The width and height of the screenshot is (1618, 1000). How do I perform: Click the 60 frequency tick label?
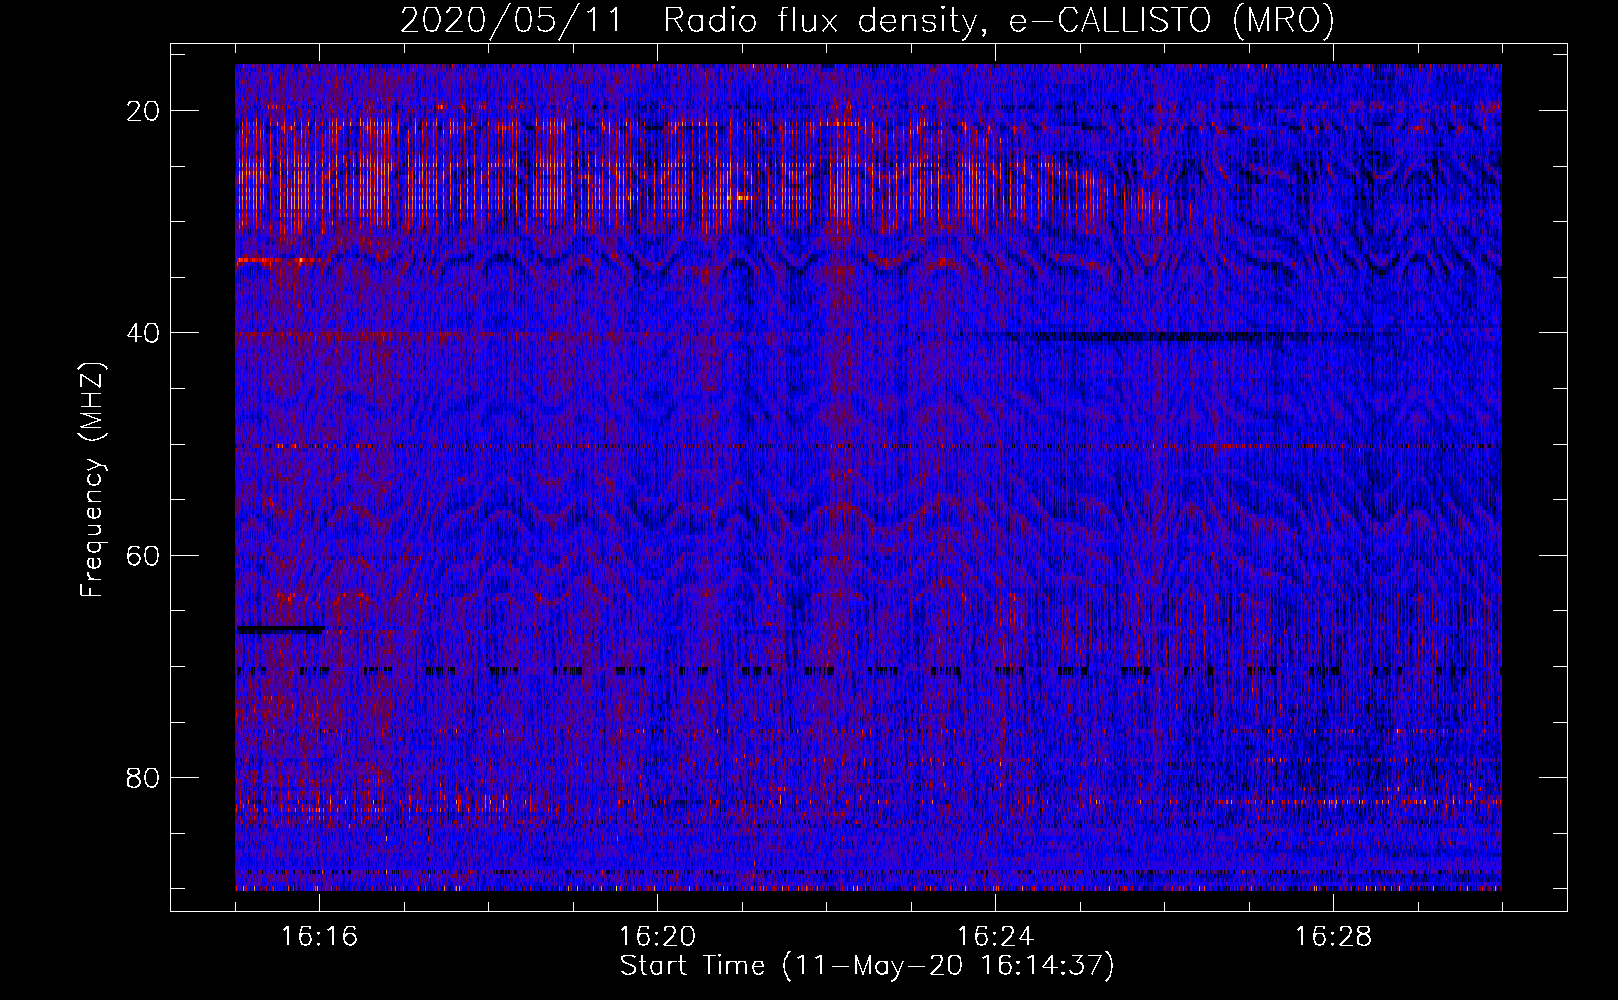tap(144, 555)
